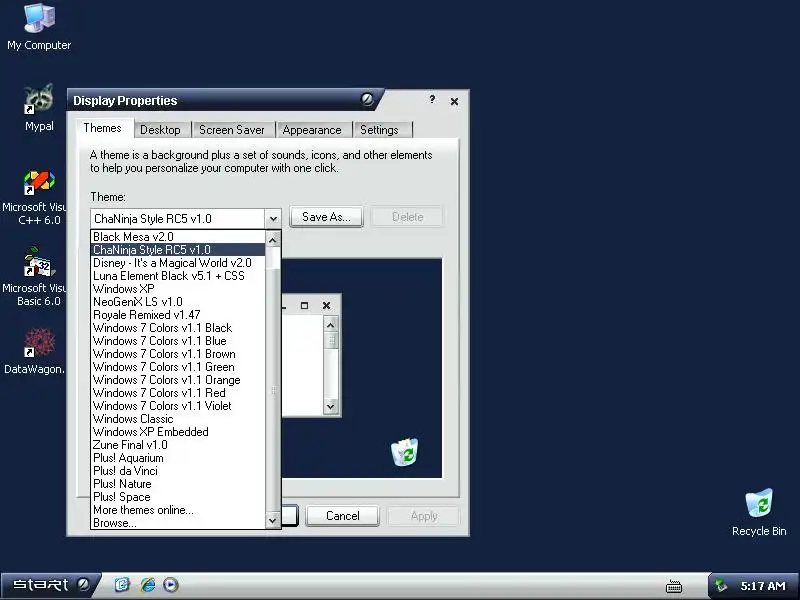Image resolution: width=800 pixels, height=600 pixels.
Task: Choose Windows 7 Colors v1.1 Brown
Action: click(x=178, y=354)
